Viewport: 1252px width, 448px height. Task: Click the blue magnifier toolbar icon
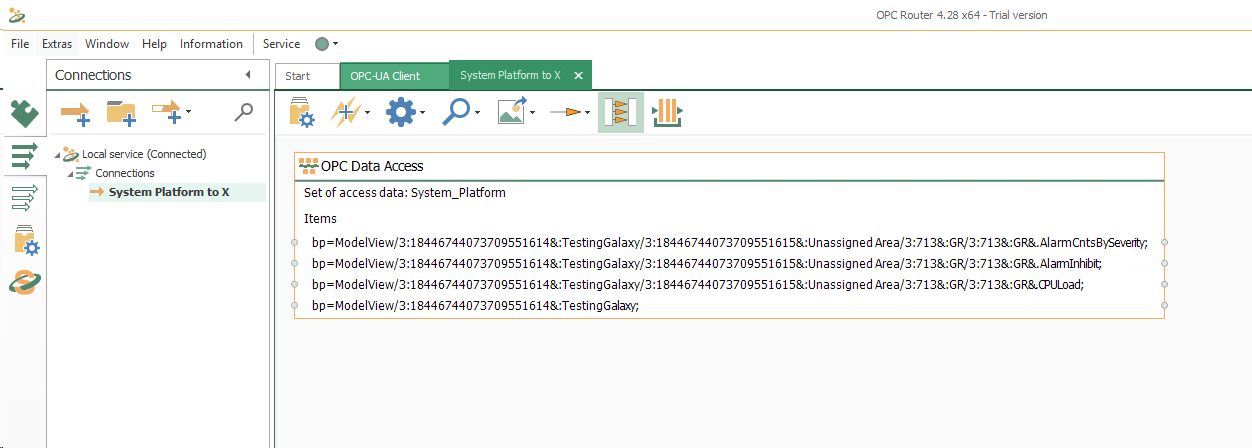point(456,112)
